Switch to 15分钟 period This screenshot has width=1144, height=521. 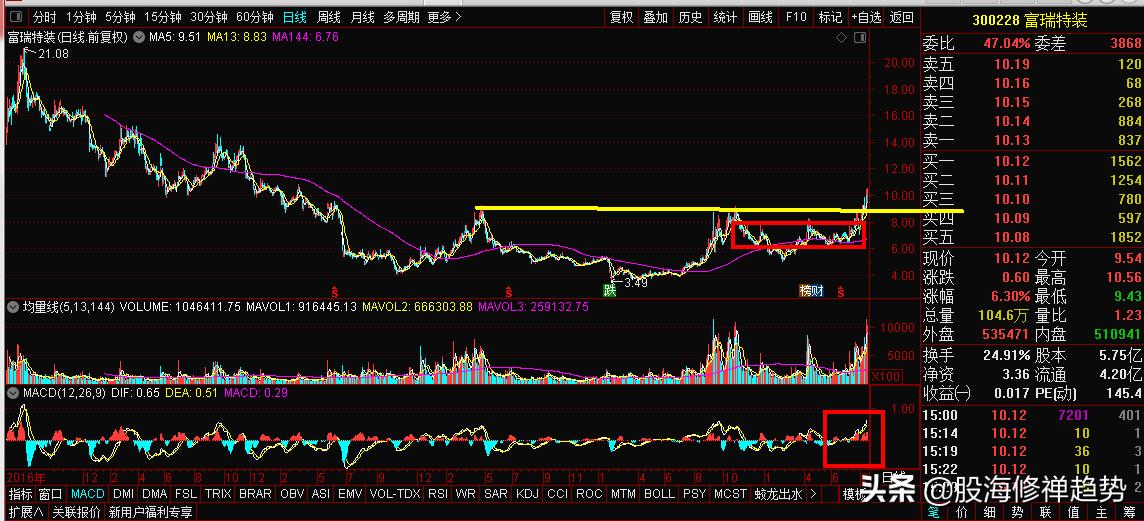163,17
